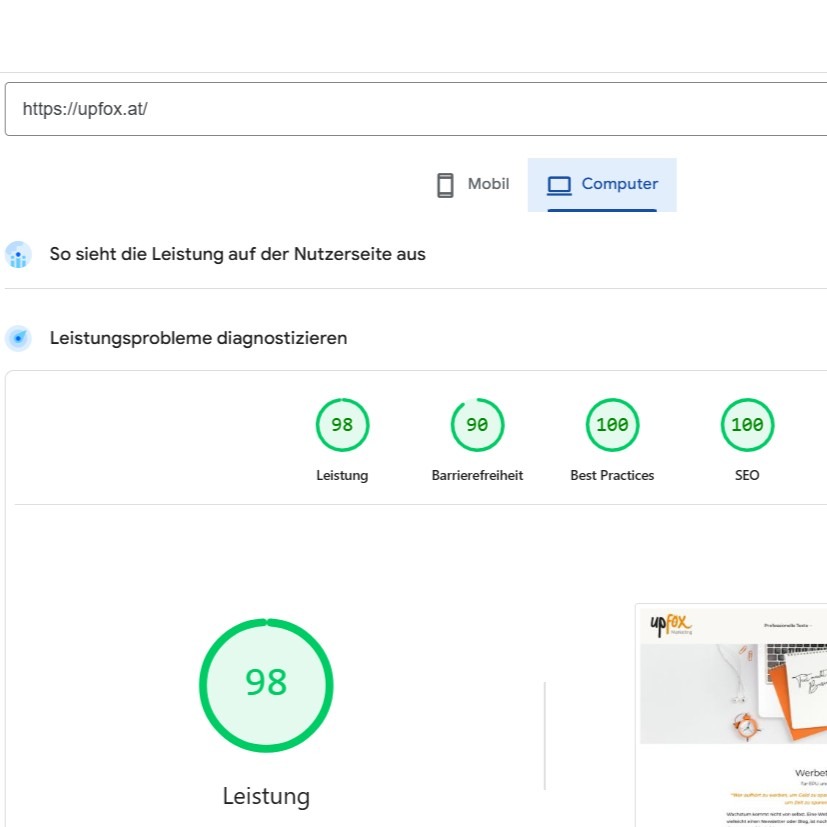Viewport: 827px width, 827px height.
Task: Click the upfox logo in the page screenshot
Action: pos(670,624)
